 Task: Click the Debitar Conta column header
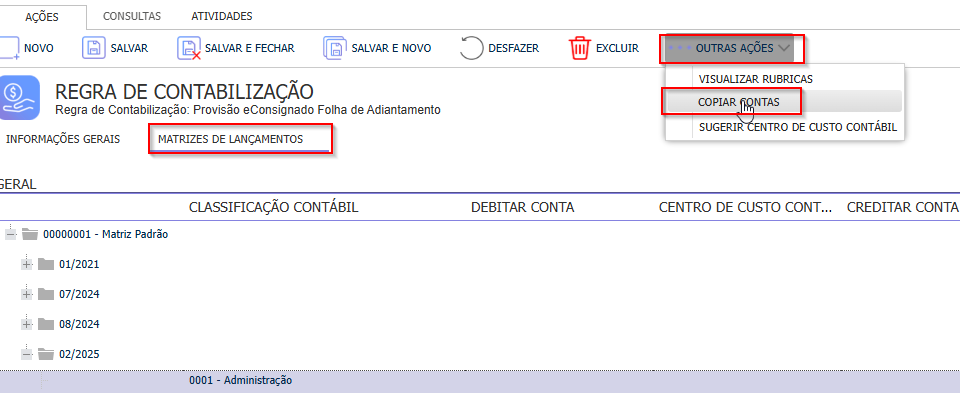tap(522, 208)
